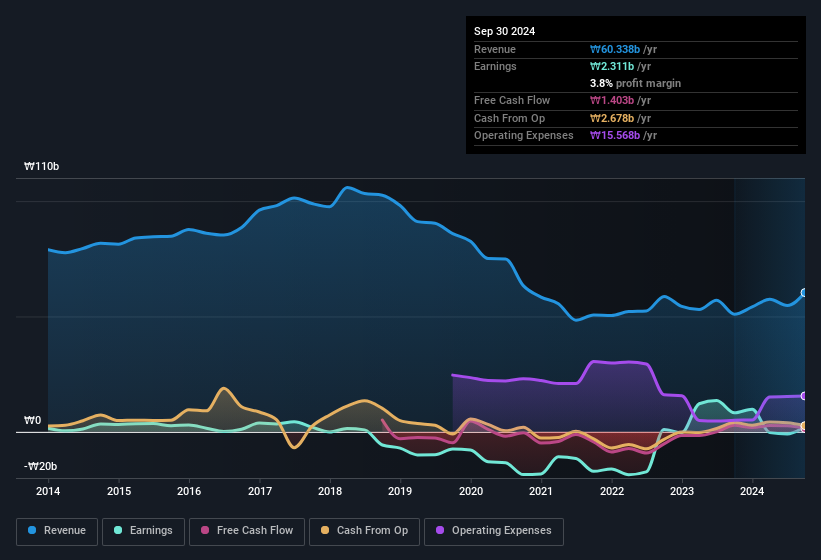
Task: Click the orange Cash From Op endpoint marker
Action: (x=804, y=426)
